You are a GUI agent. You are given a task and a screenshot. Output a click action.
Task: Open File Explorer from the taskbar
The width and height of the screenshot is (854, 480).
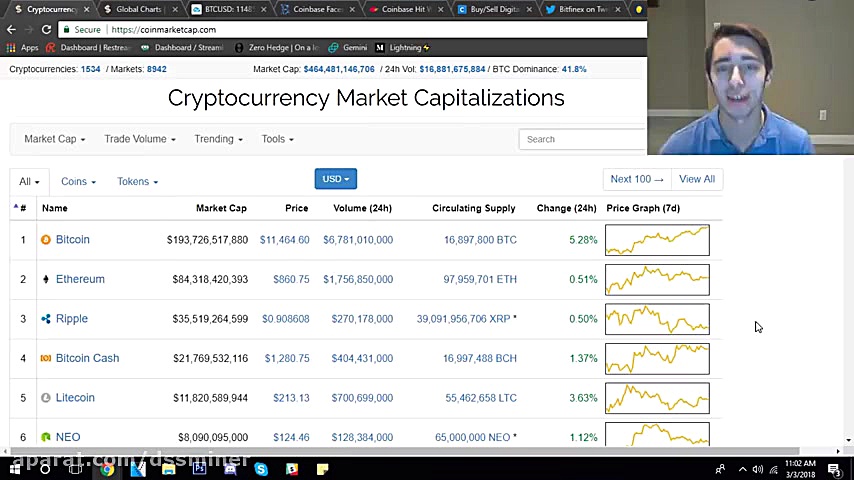[x=168, y=469]
